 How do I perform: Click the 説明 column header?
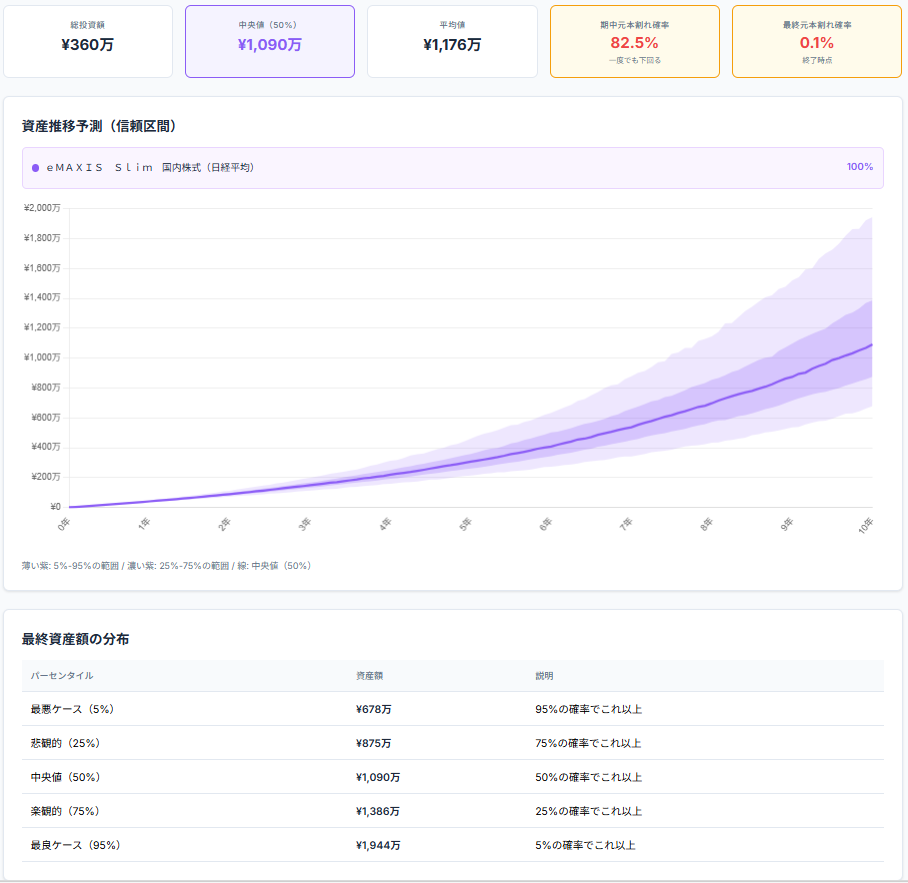[544, 676]
